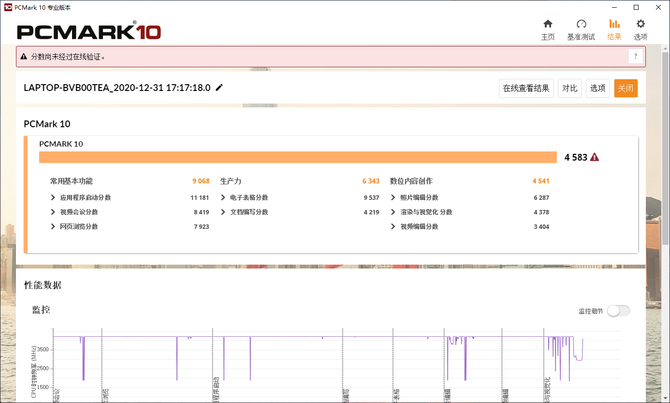Expand 应用程序启动分数 row
The image size is (670, 403).
[53, 197]
